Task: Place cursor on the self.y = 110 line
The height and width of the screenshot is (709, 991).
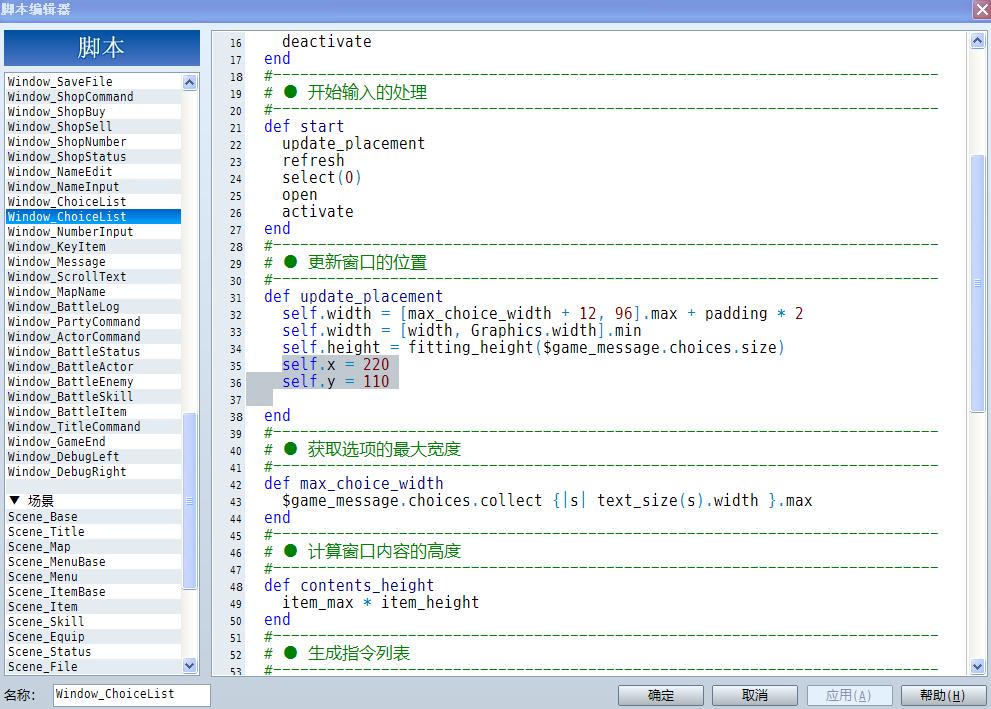Action: click(336, 382)
